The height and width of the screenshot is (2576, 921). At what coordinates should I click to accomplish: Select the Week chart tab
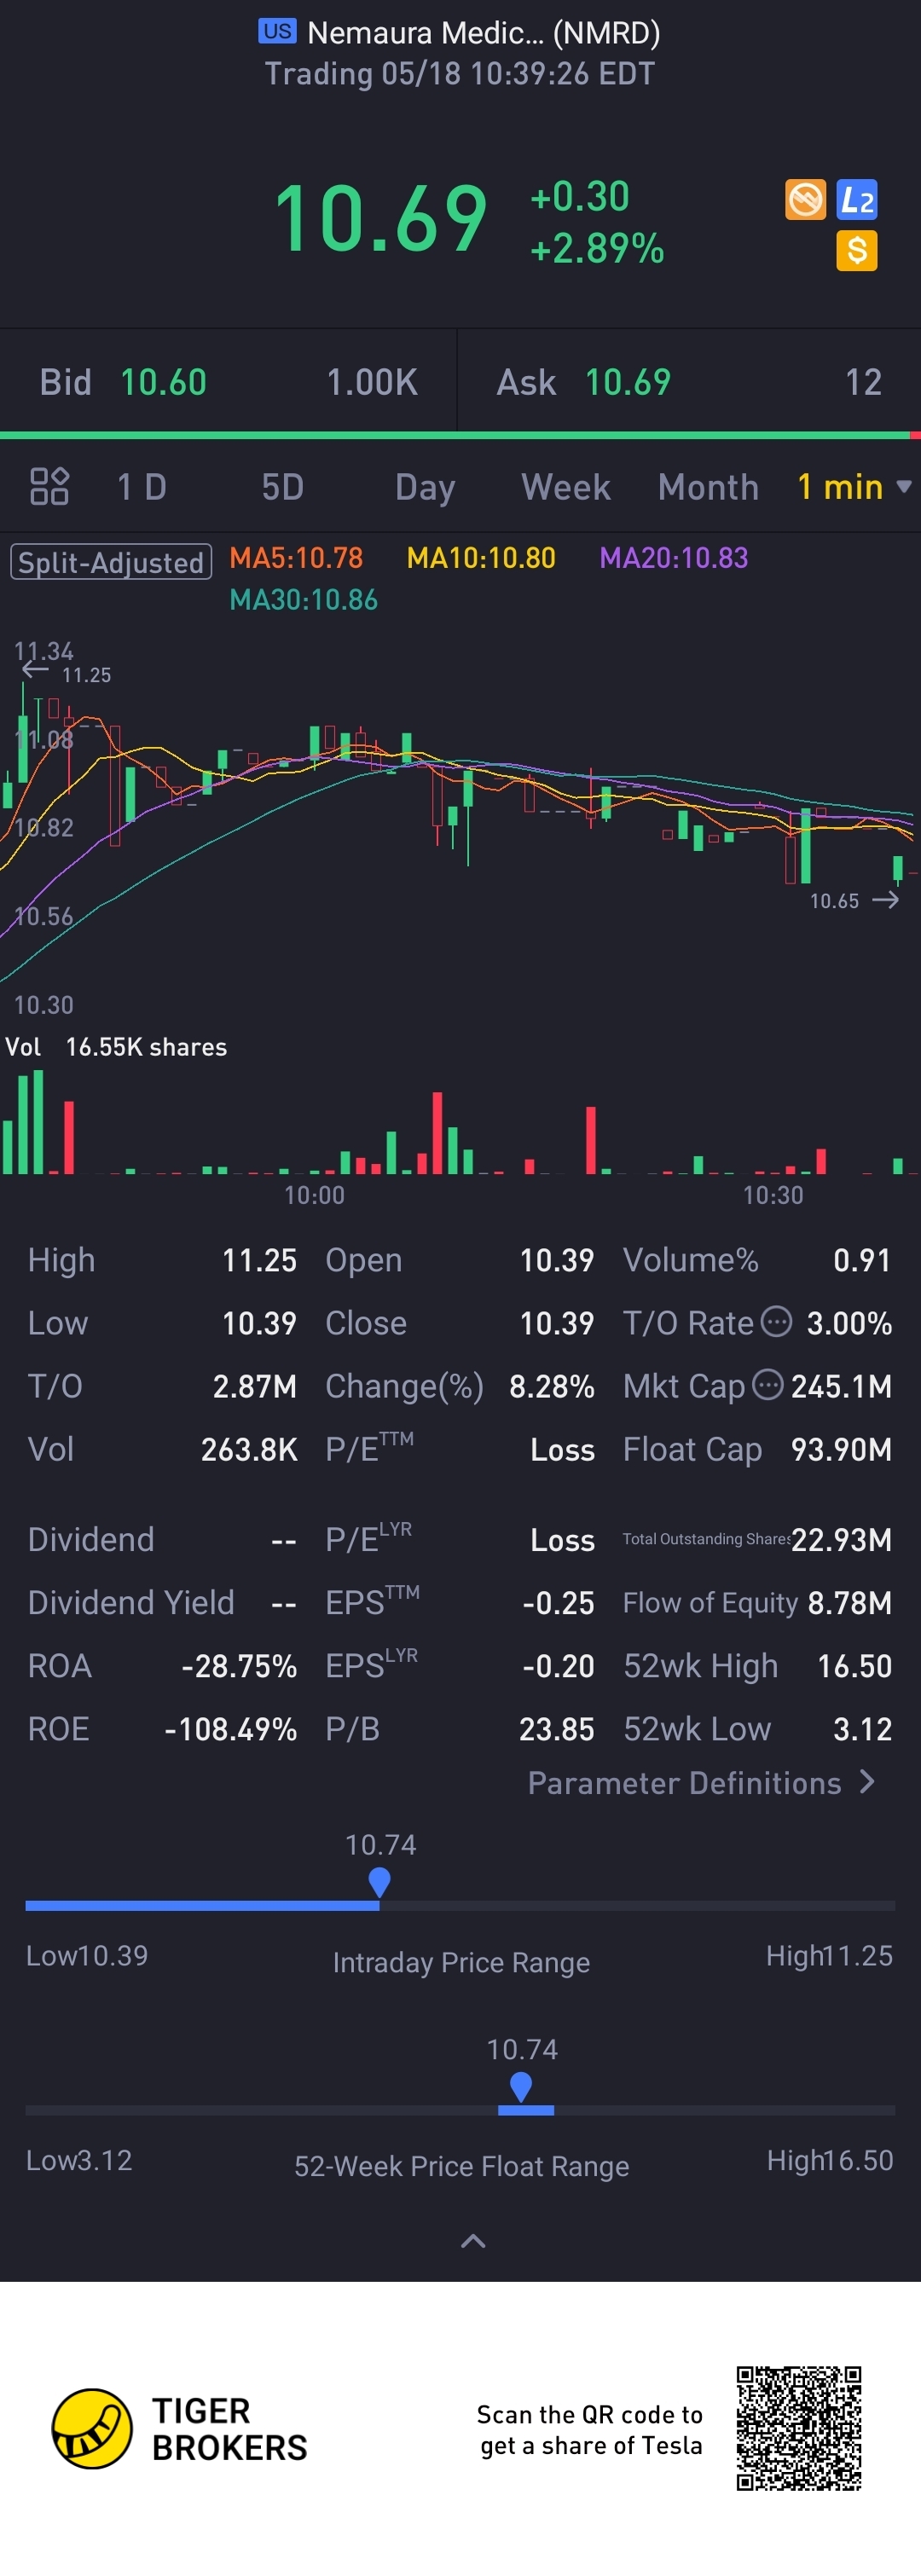click(x=565, y=487)
